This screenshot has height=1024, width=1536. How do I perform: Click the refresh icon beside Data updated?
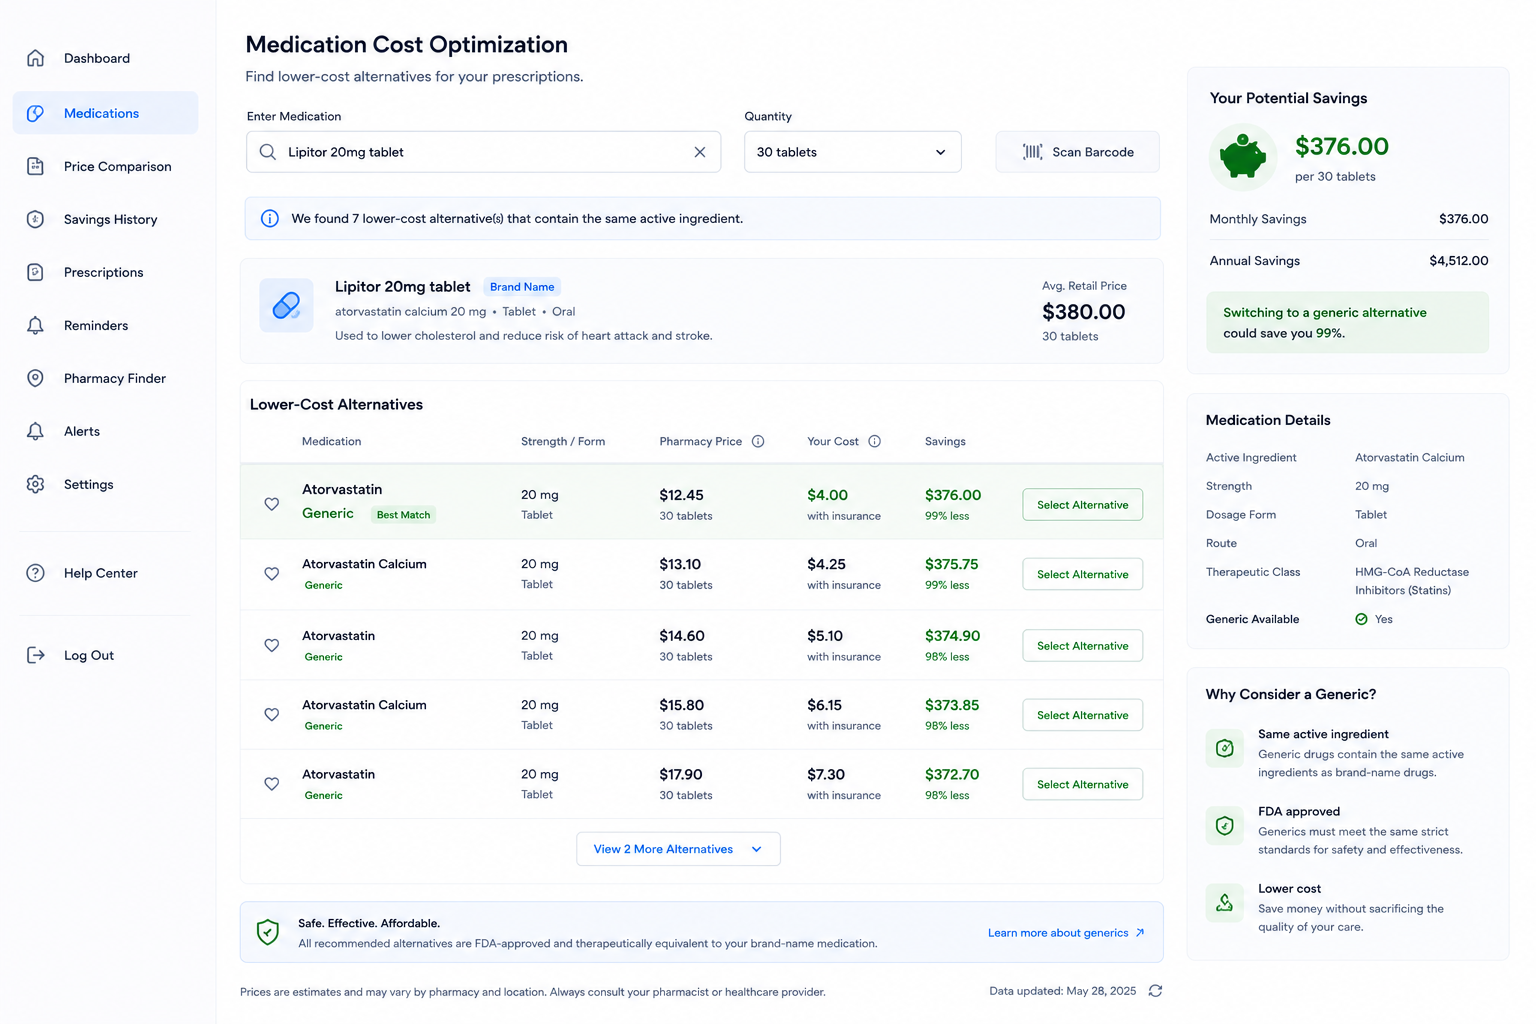click(1155, 991)
